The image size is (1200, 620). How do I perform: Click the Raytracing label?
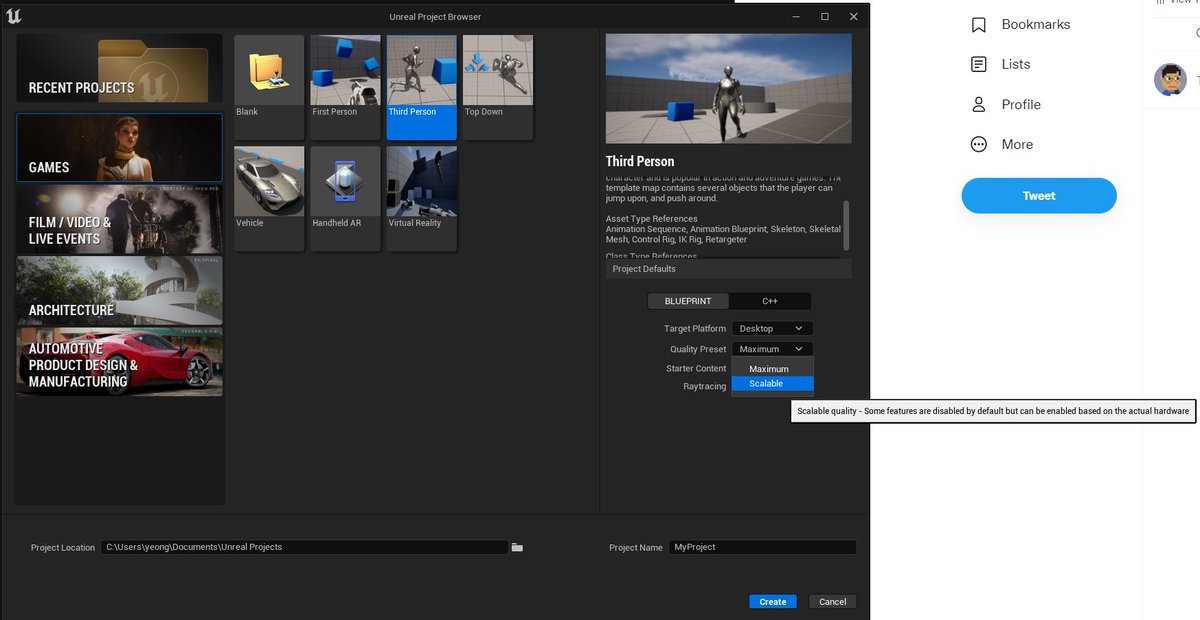point(705,386)
